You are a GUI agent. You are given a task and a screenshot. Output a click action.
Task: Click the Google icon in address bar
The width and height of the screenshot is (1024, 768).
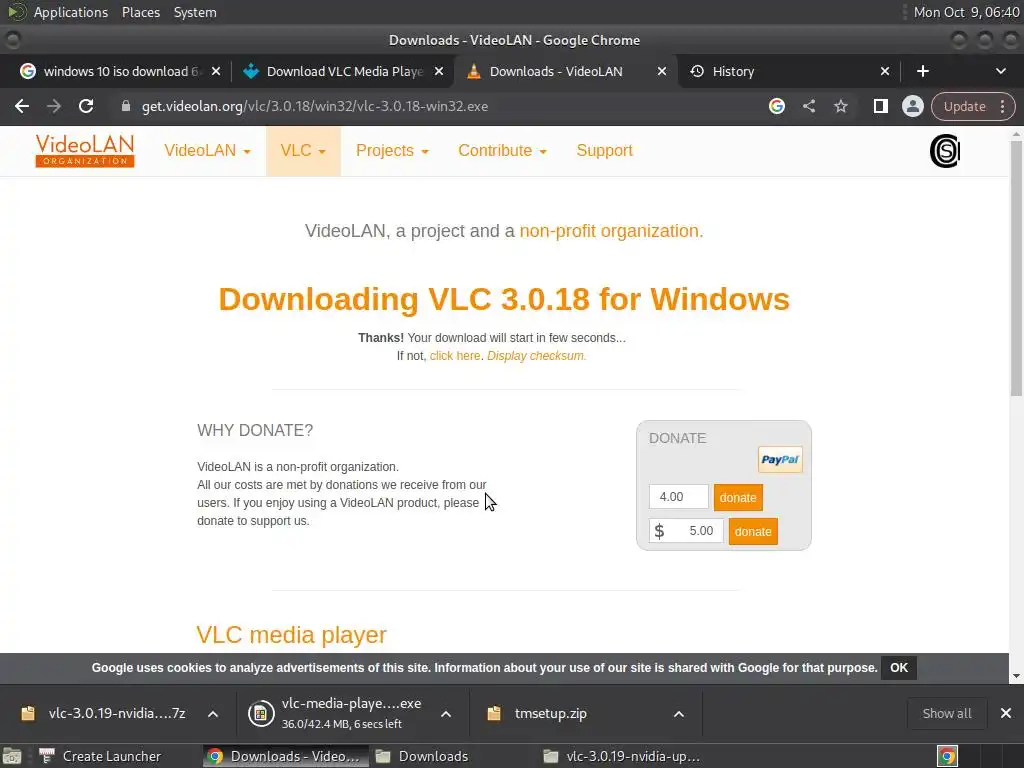776,106
